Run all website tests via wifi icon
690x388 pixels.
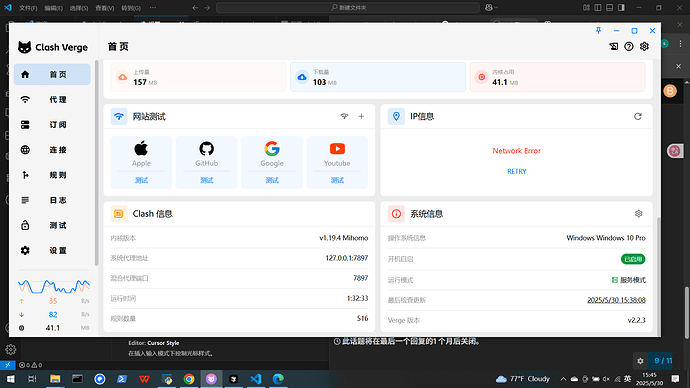pos(344,117)
